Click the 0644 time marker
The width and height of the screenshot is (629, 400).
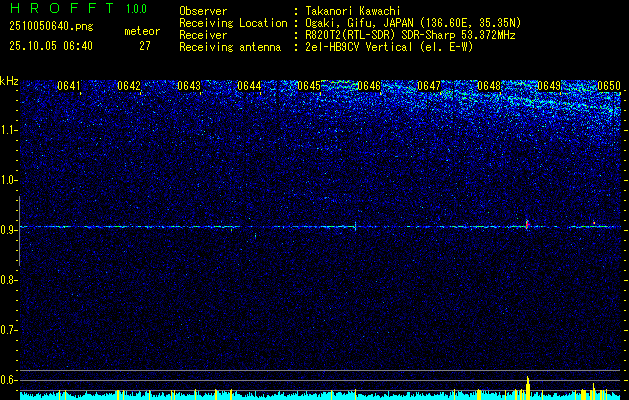249,86
